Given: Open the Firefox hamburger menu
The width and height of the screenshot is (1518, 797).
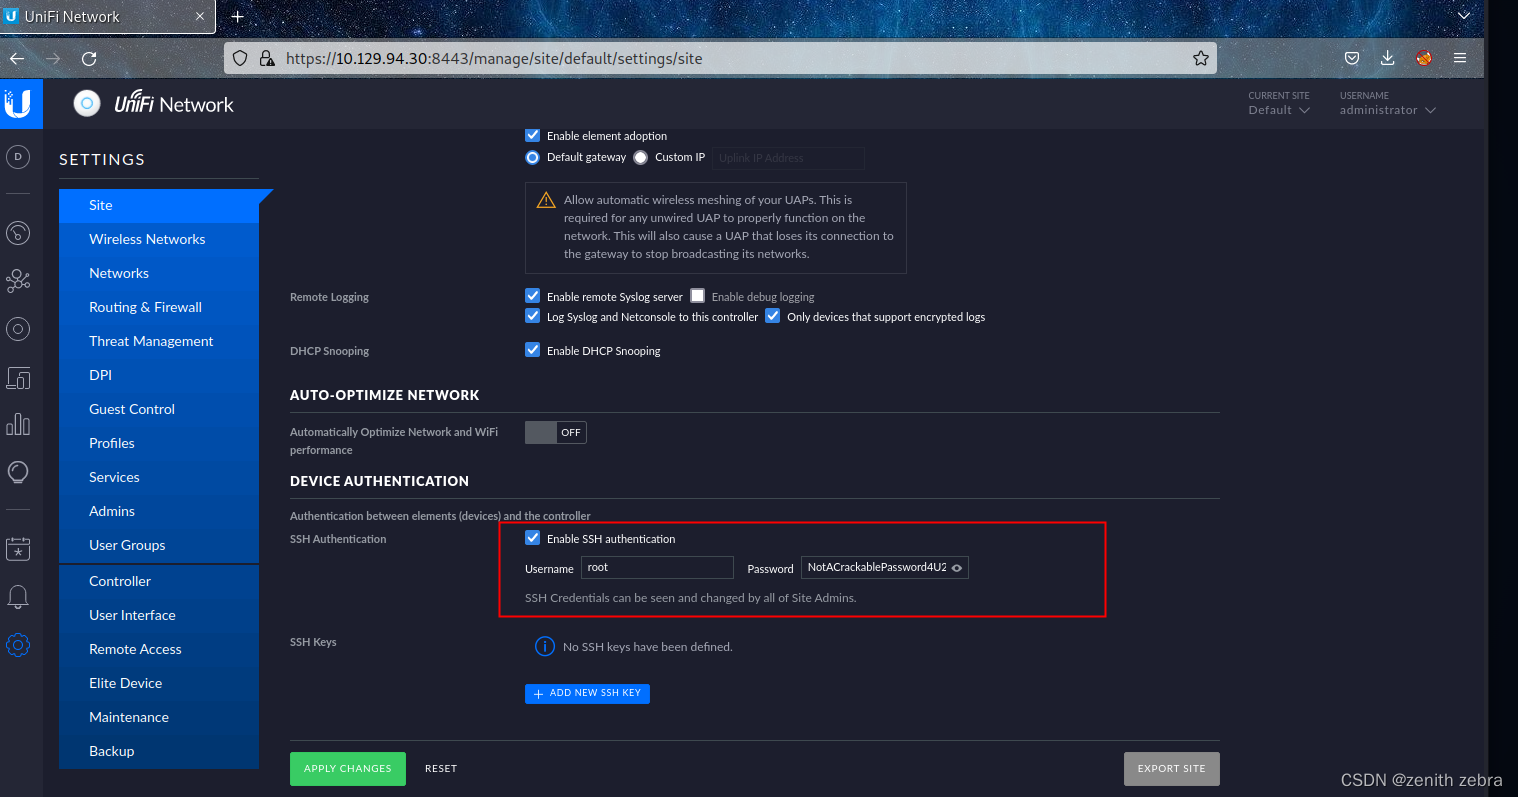Looking at the screenshot, I should [1460, 59].
